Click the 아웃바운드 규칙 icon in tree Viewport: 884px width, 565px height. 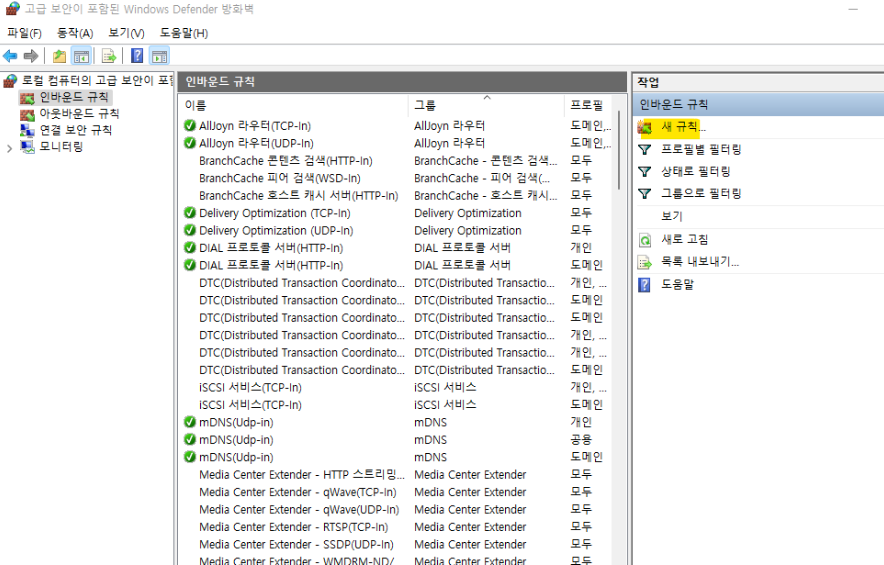(x=27, y=114)
